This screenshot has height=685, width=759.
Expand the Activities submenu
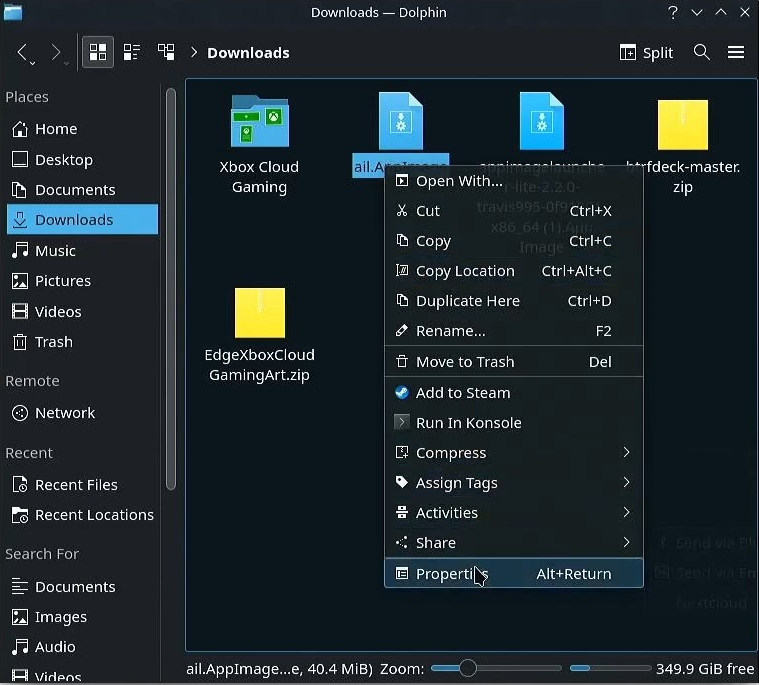[x=514, y=513]
